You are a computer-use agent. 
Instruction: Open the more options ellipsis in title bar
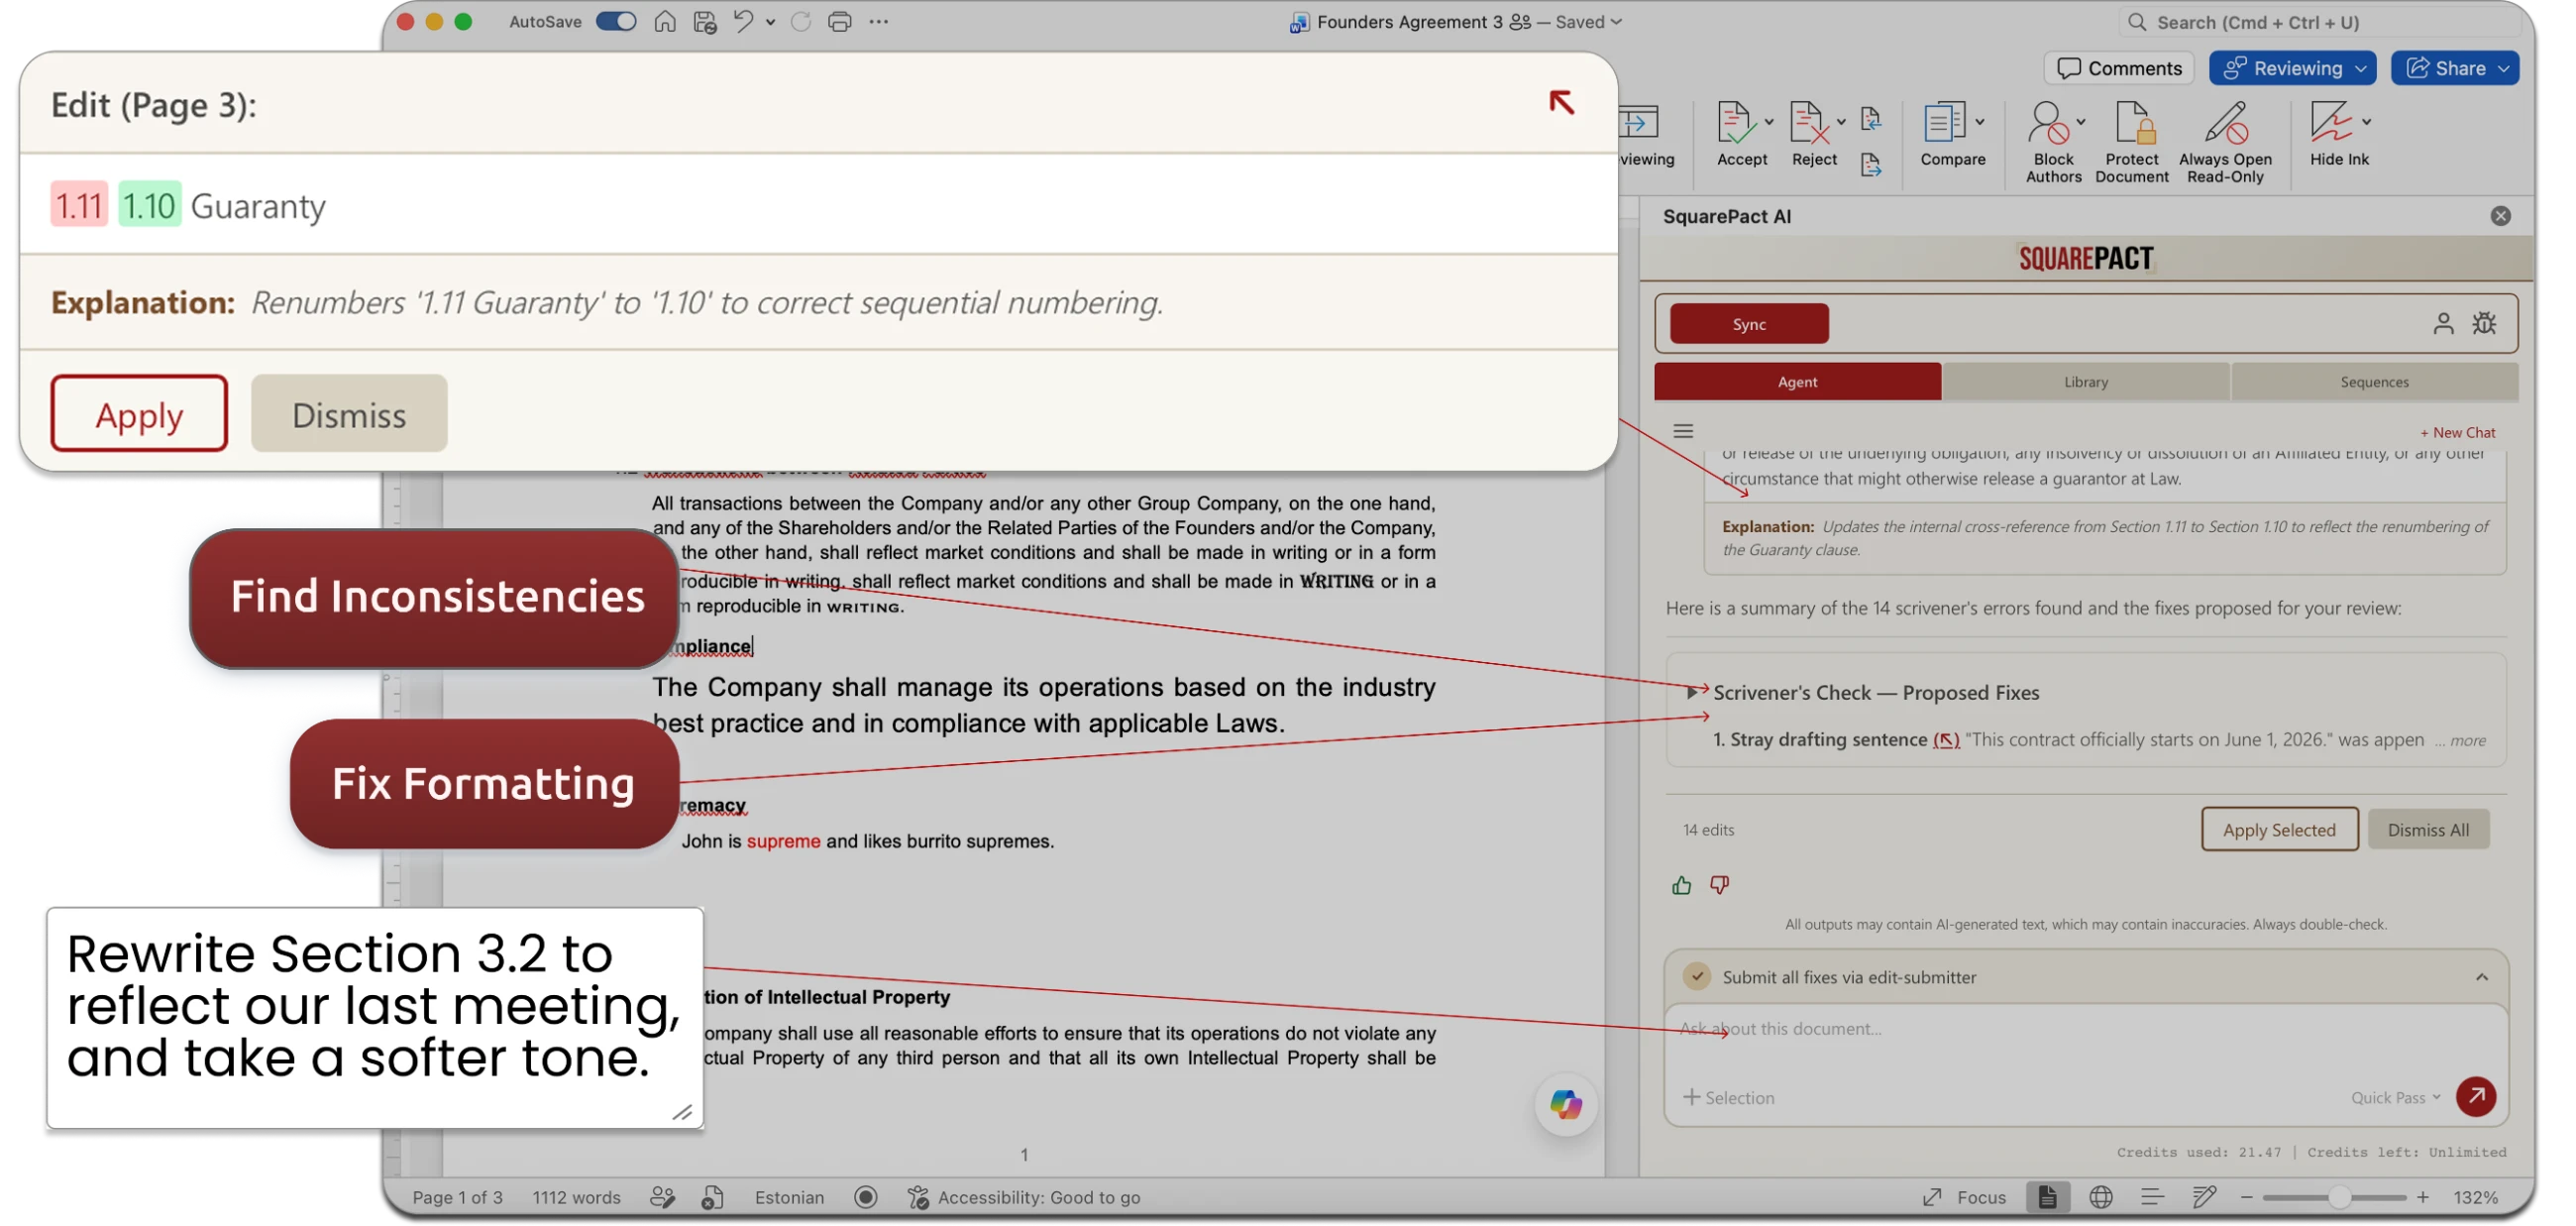pos(879,21)
